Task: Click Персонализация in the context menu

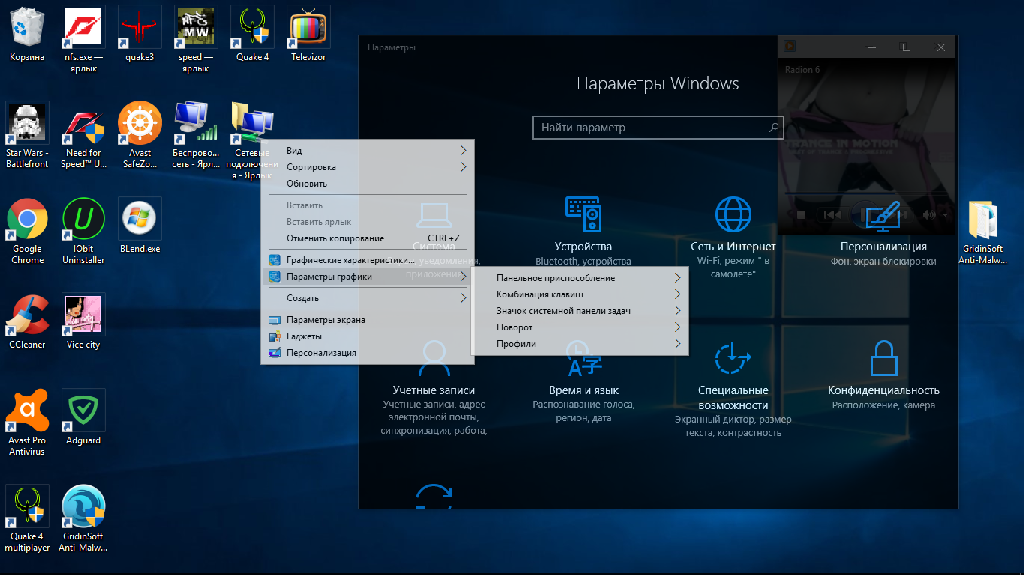Action: [x=321, y=353]
